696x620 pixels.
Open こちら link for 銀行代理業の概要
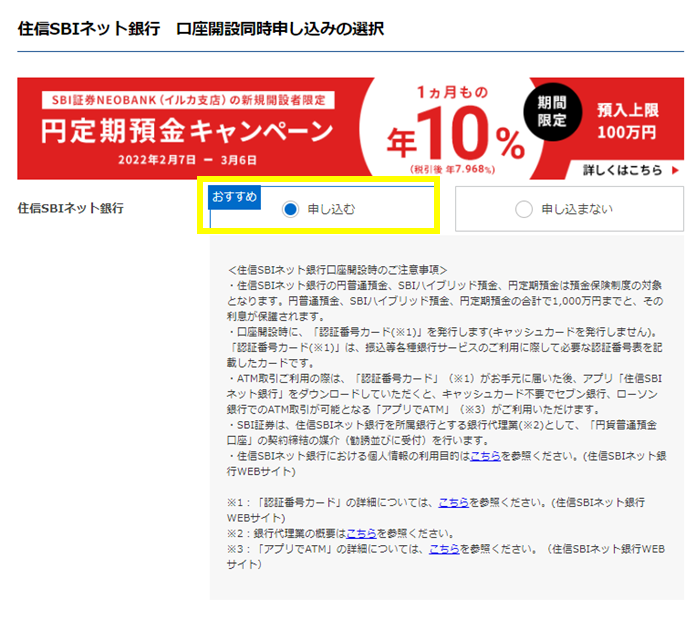coord(361,533)
